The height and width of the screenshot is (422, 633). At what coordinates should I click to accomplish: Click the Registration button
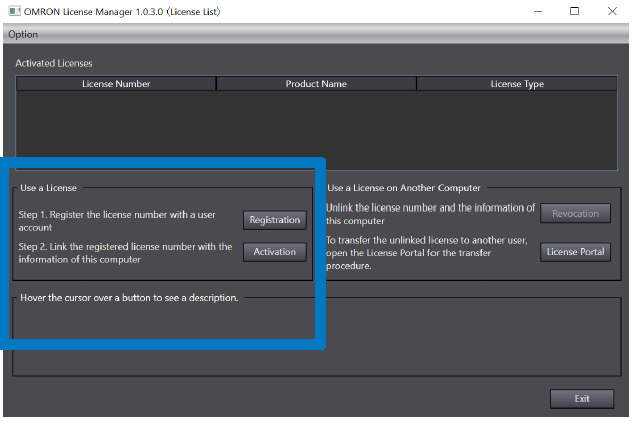coord(275,220)
